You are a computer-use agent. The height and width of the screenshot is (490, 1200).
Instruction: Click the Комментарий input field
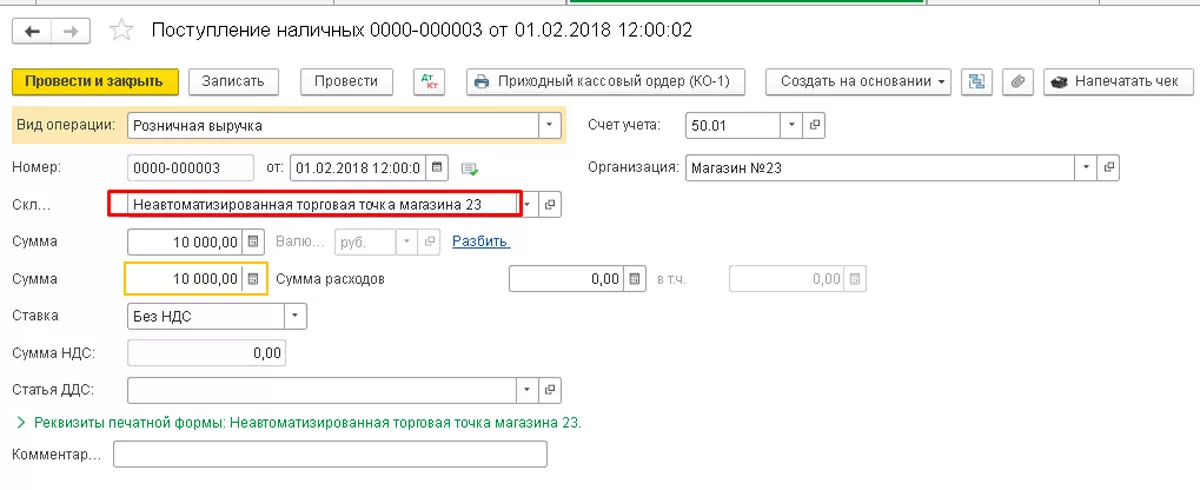pos(331,455)
